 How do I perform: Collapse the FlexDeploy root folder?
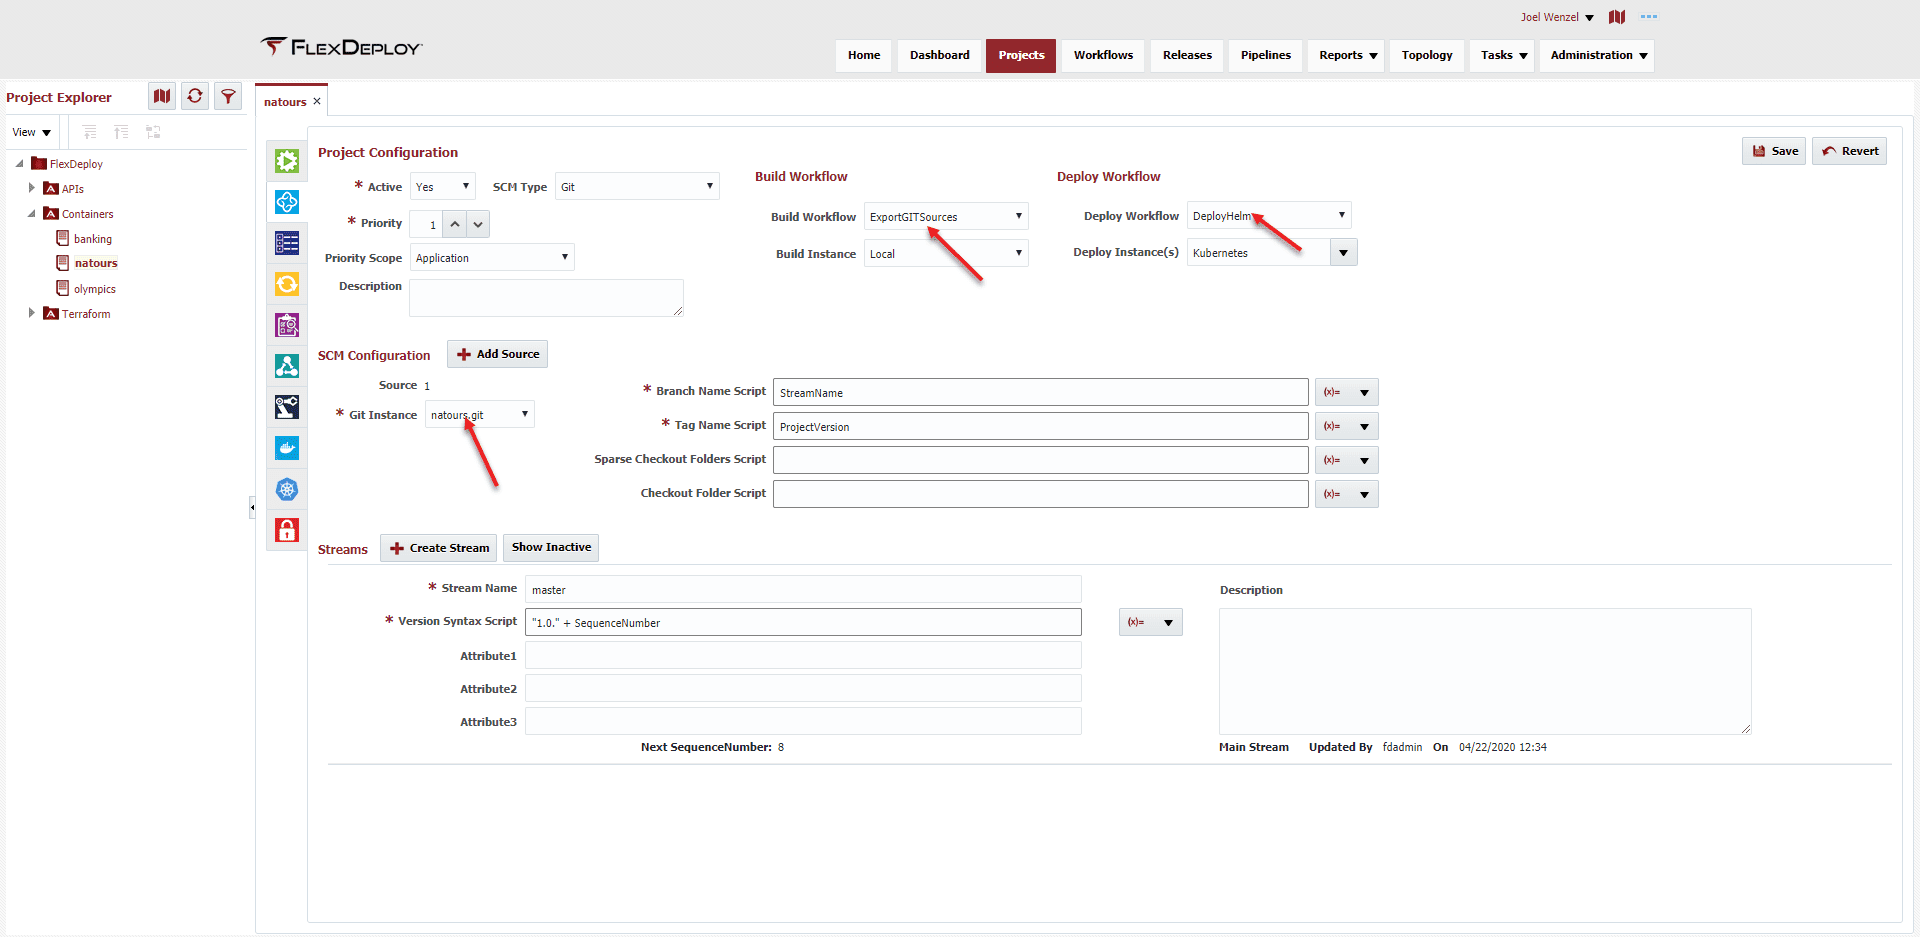(x=20, y=163)
